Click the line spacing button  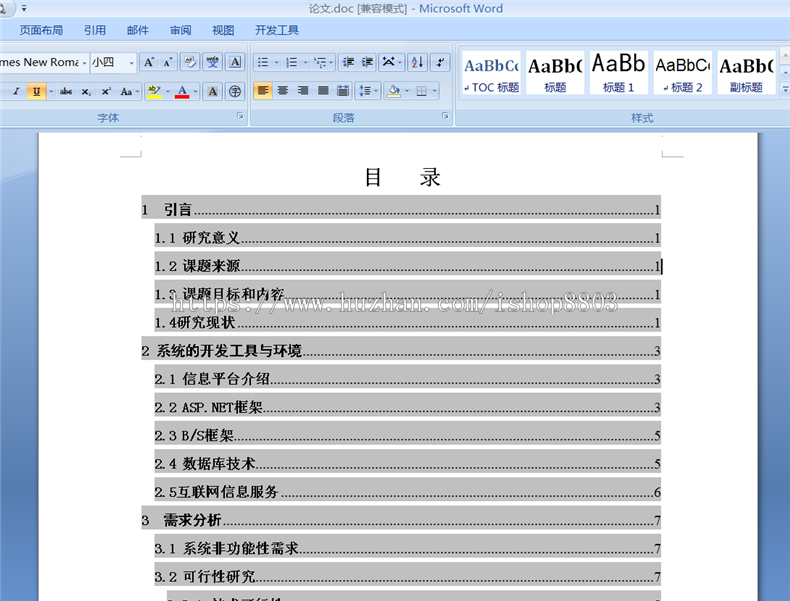tap(365, 91)
